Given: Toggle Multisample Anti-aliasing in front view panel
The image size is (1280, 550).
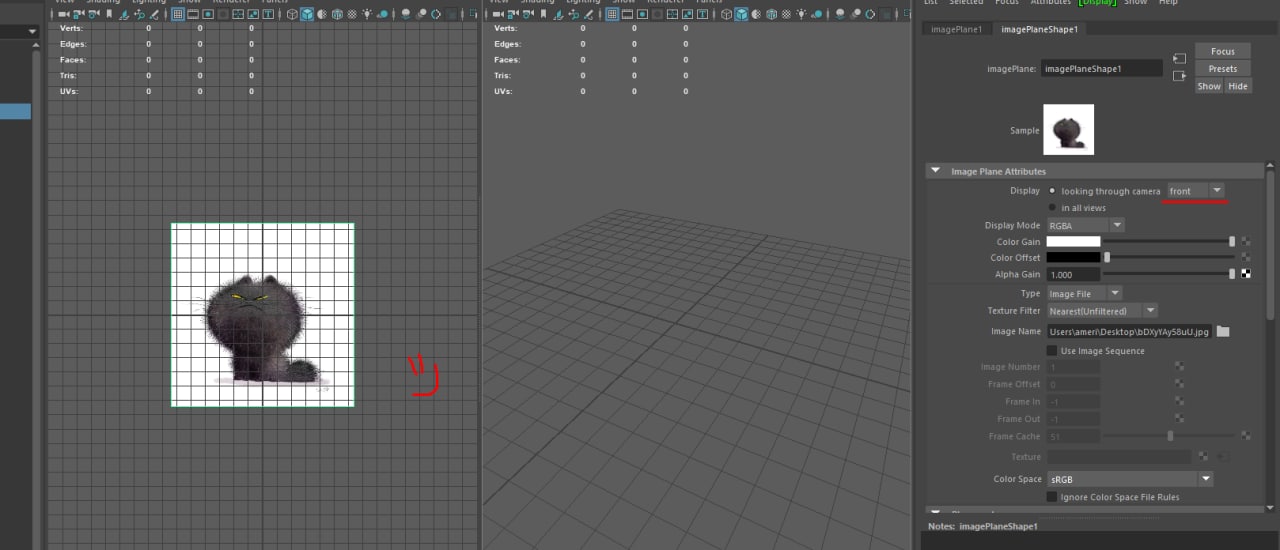Looking at the screenshot, I should [x=436, y=14].
